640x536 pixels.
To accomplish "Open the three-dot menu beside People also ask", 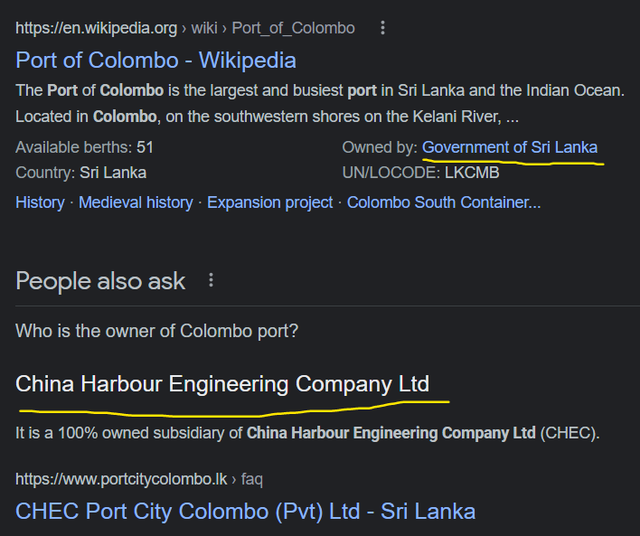I will 211,280.
